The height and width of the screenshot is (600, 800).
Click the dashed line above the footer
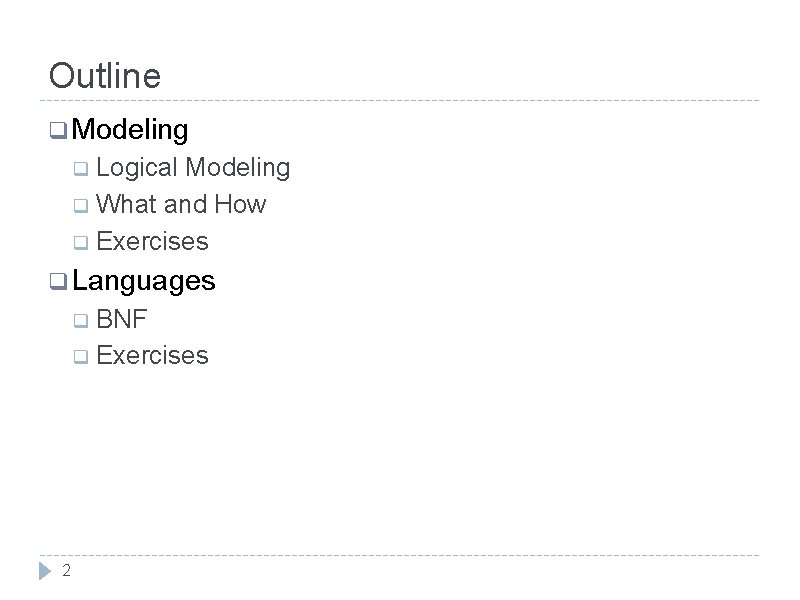coord(400,555)
